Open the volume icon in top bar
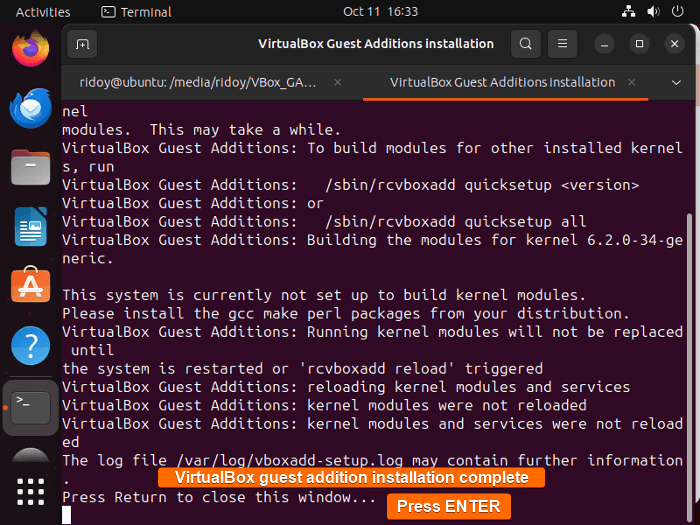Viewport: 700px width, 525px height. [x=653, y=12]
